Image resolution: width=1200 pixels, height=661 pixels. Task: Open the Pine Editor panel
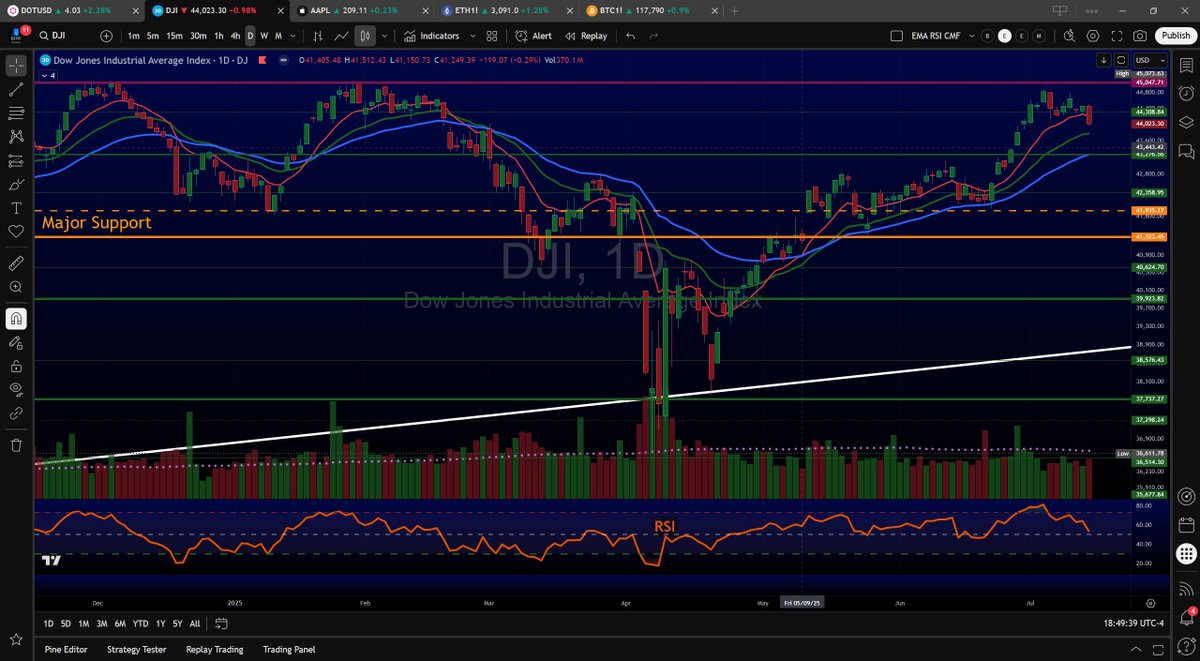[65, 649]
